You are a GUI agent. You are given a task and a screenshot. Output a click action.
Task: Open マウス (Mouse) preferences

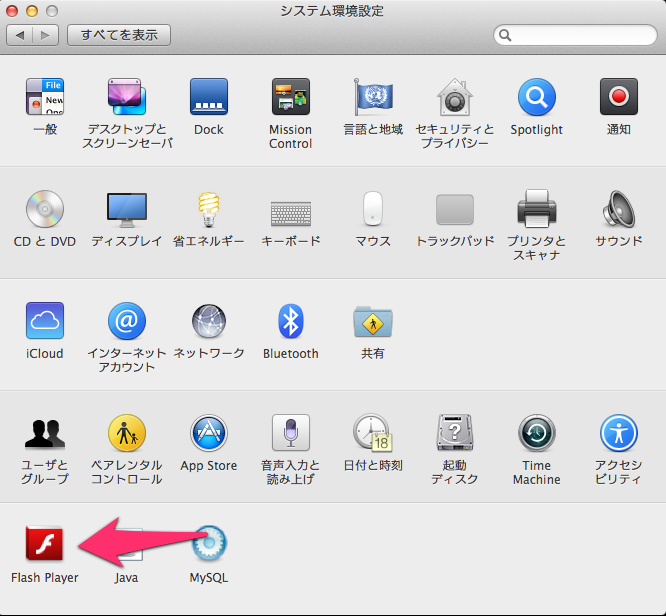(x=373, y=208)
